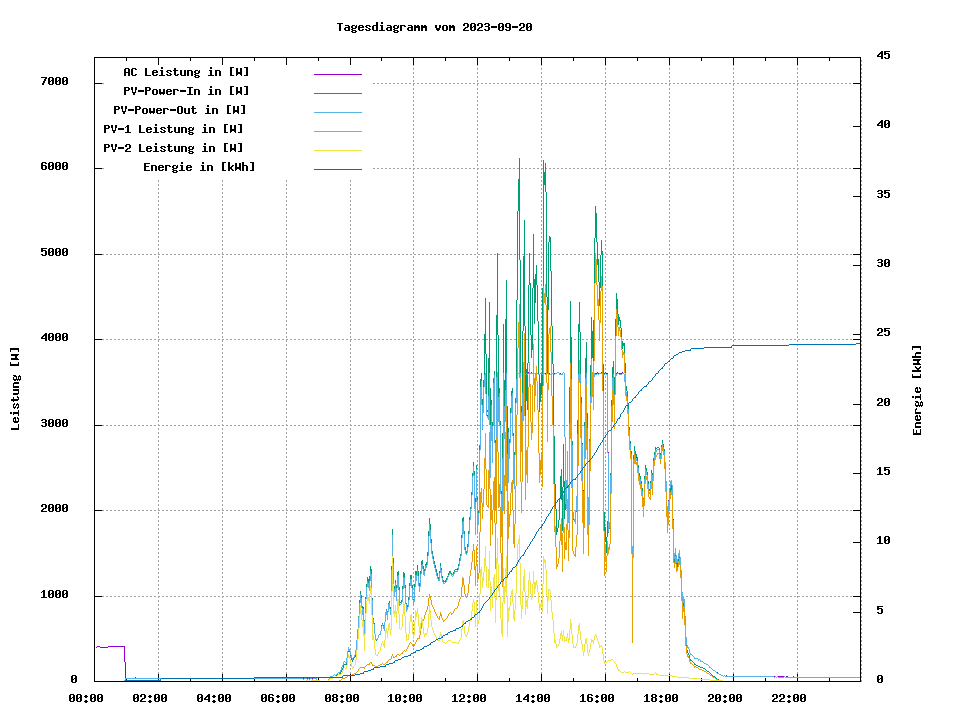The image size is (960, 720).
Task: Select the 'PV-1 Leistung in [W]' legend label
Action: point(173,129)
